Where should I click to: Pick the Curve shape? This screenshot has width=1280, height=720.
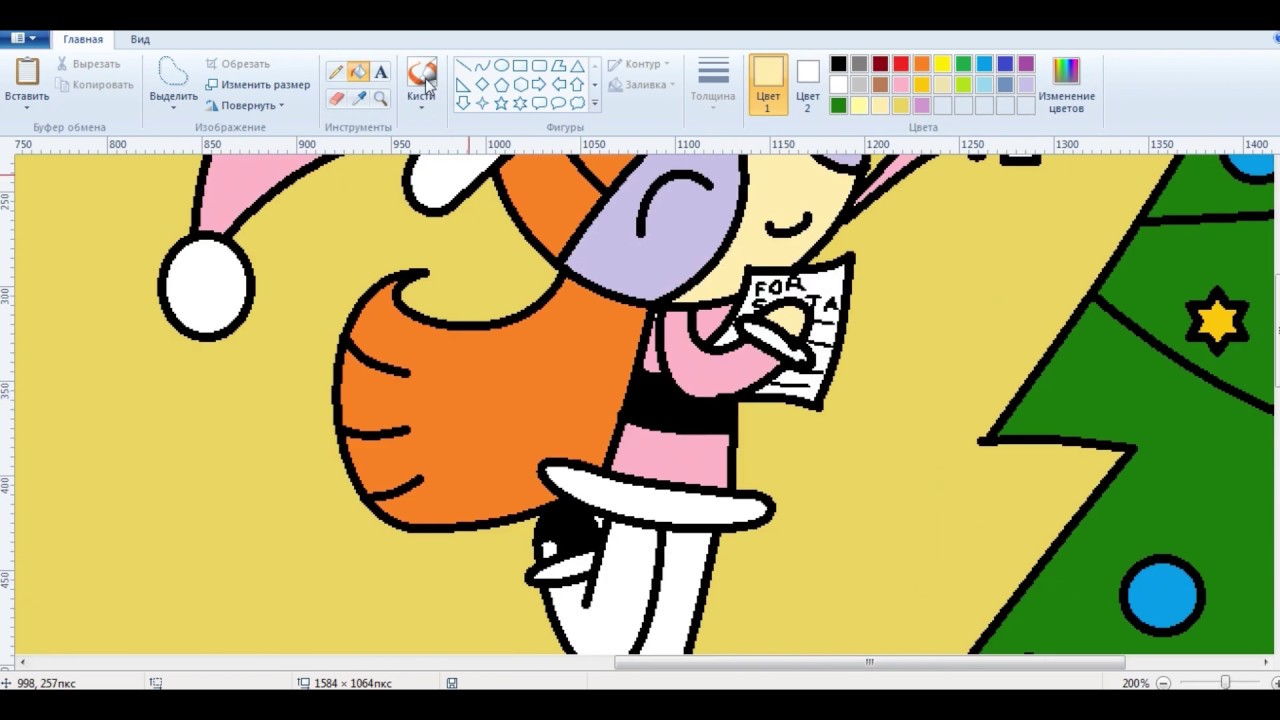pyautogui.click(x=482, y=66)
